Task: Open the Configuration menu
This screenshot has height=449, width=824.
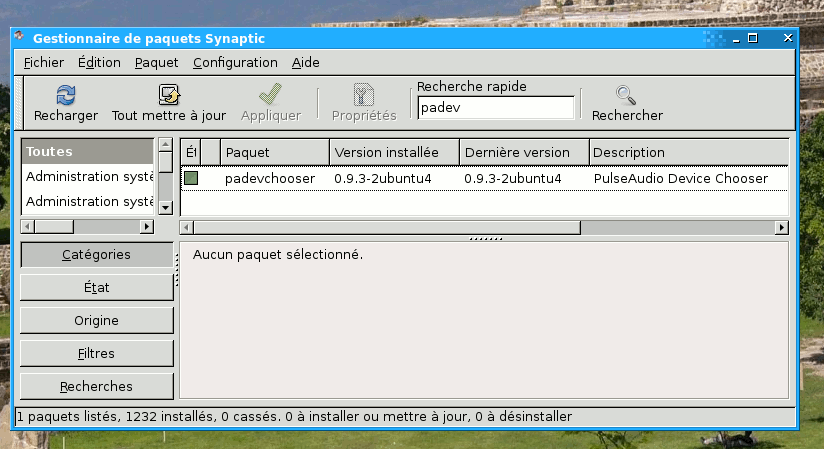Action: 235,63
